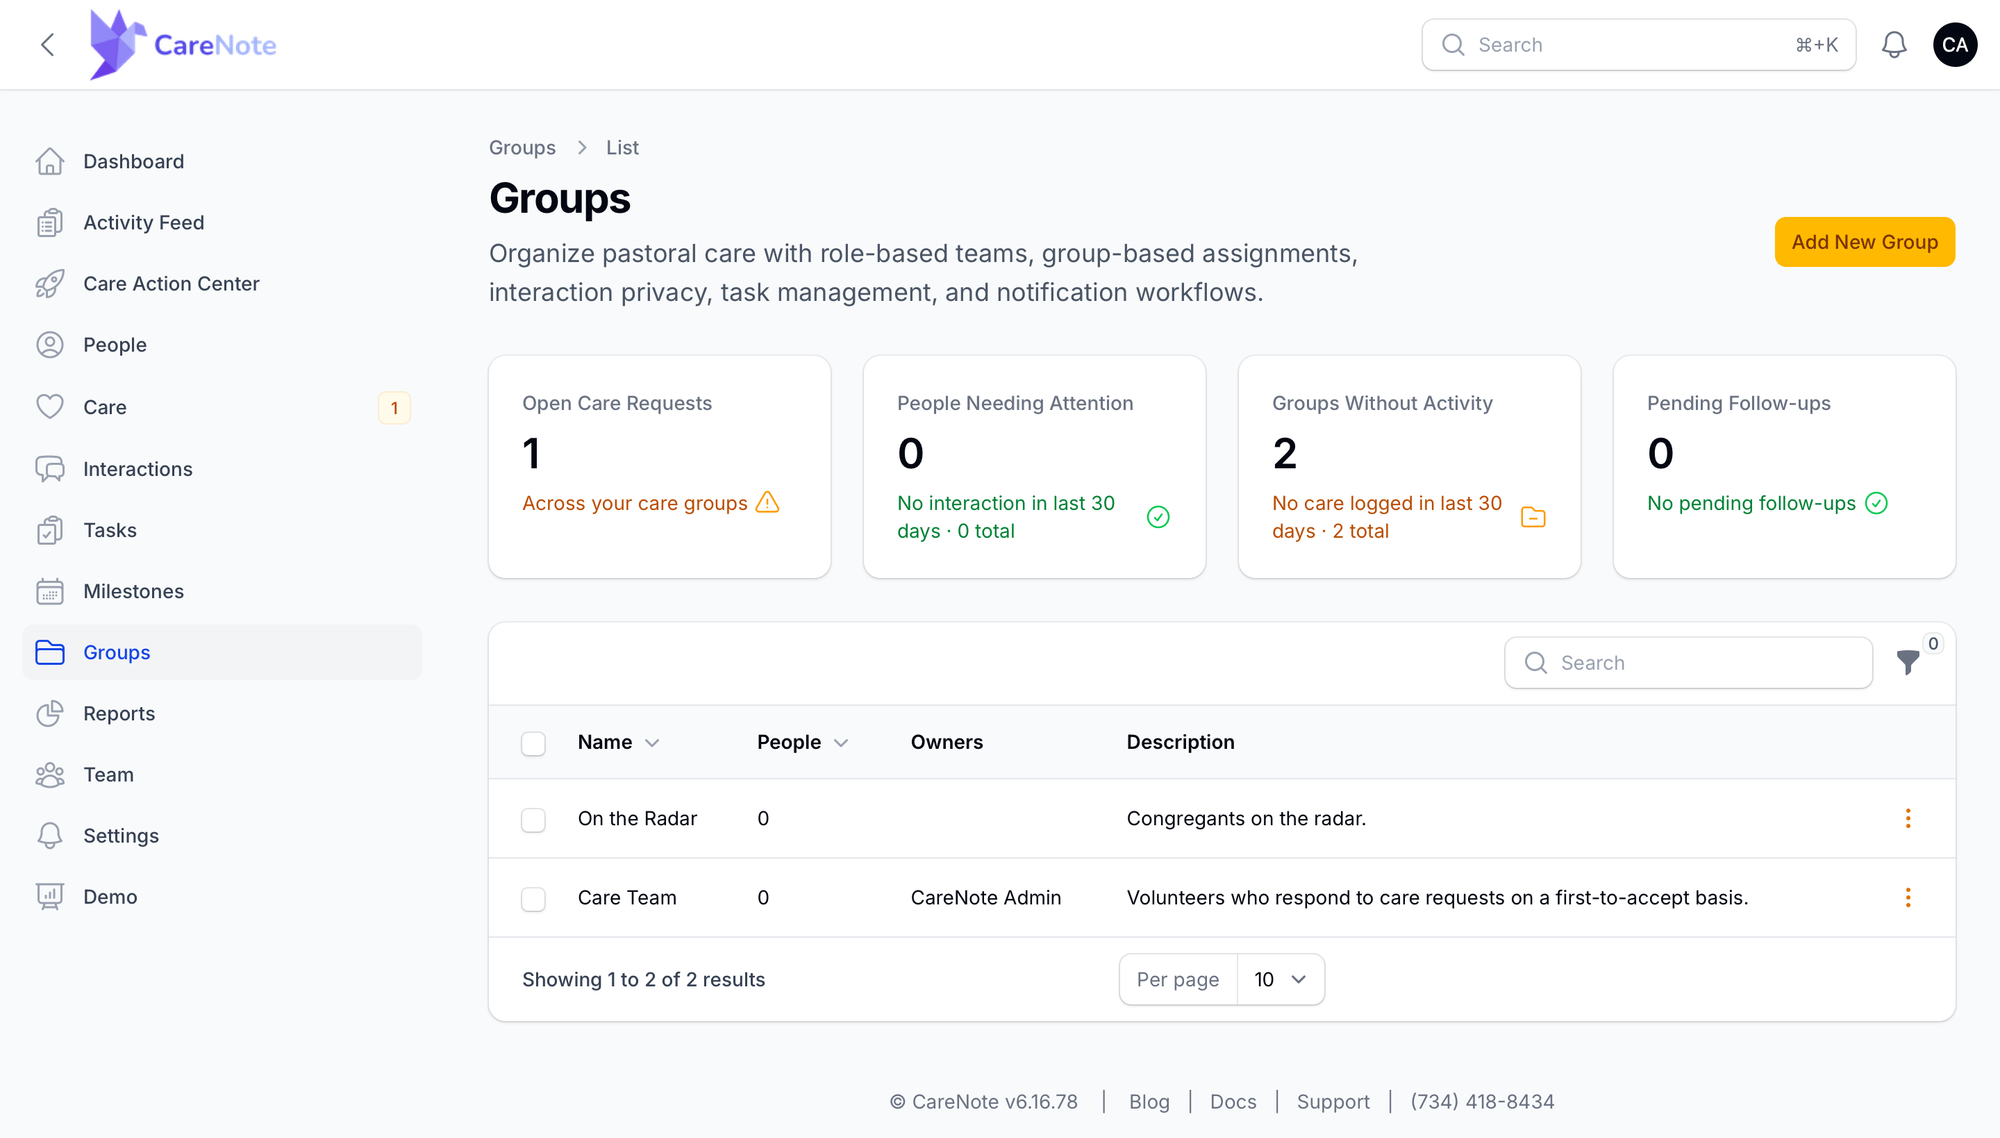Click the Add New Group button
This screenshot has width=2000, height=1138.
point(1864,242)
